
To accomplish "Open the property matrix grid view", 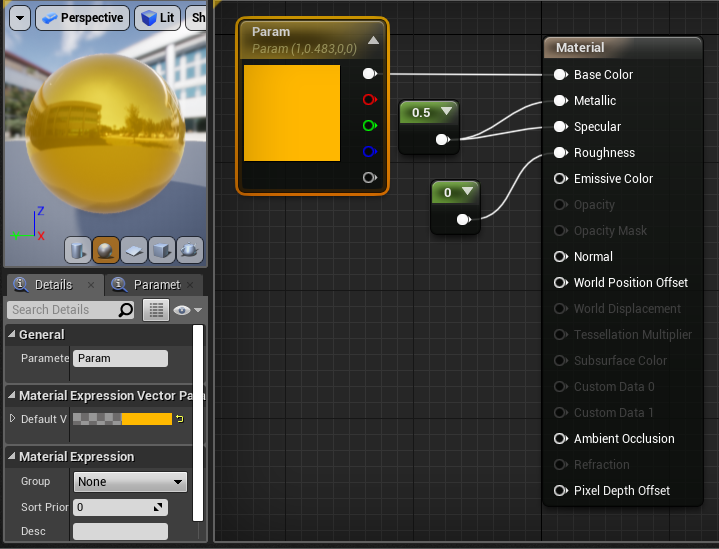I will [x=155, y=310].
